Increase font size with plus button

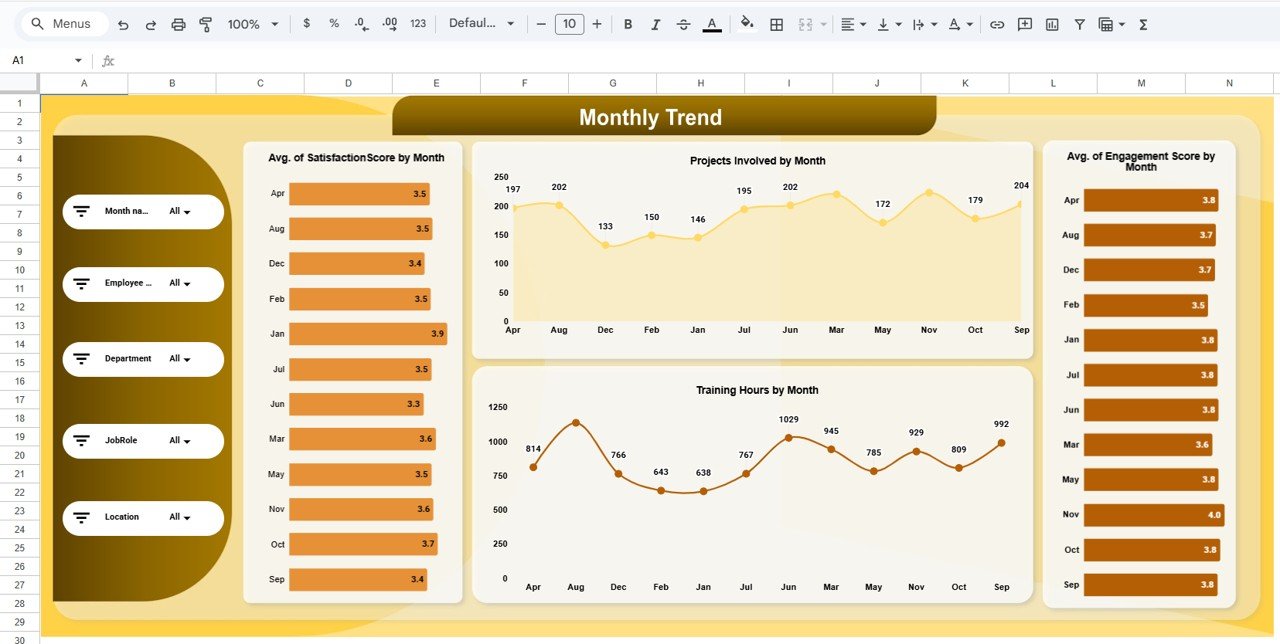[x=597, y=23]
